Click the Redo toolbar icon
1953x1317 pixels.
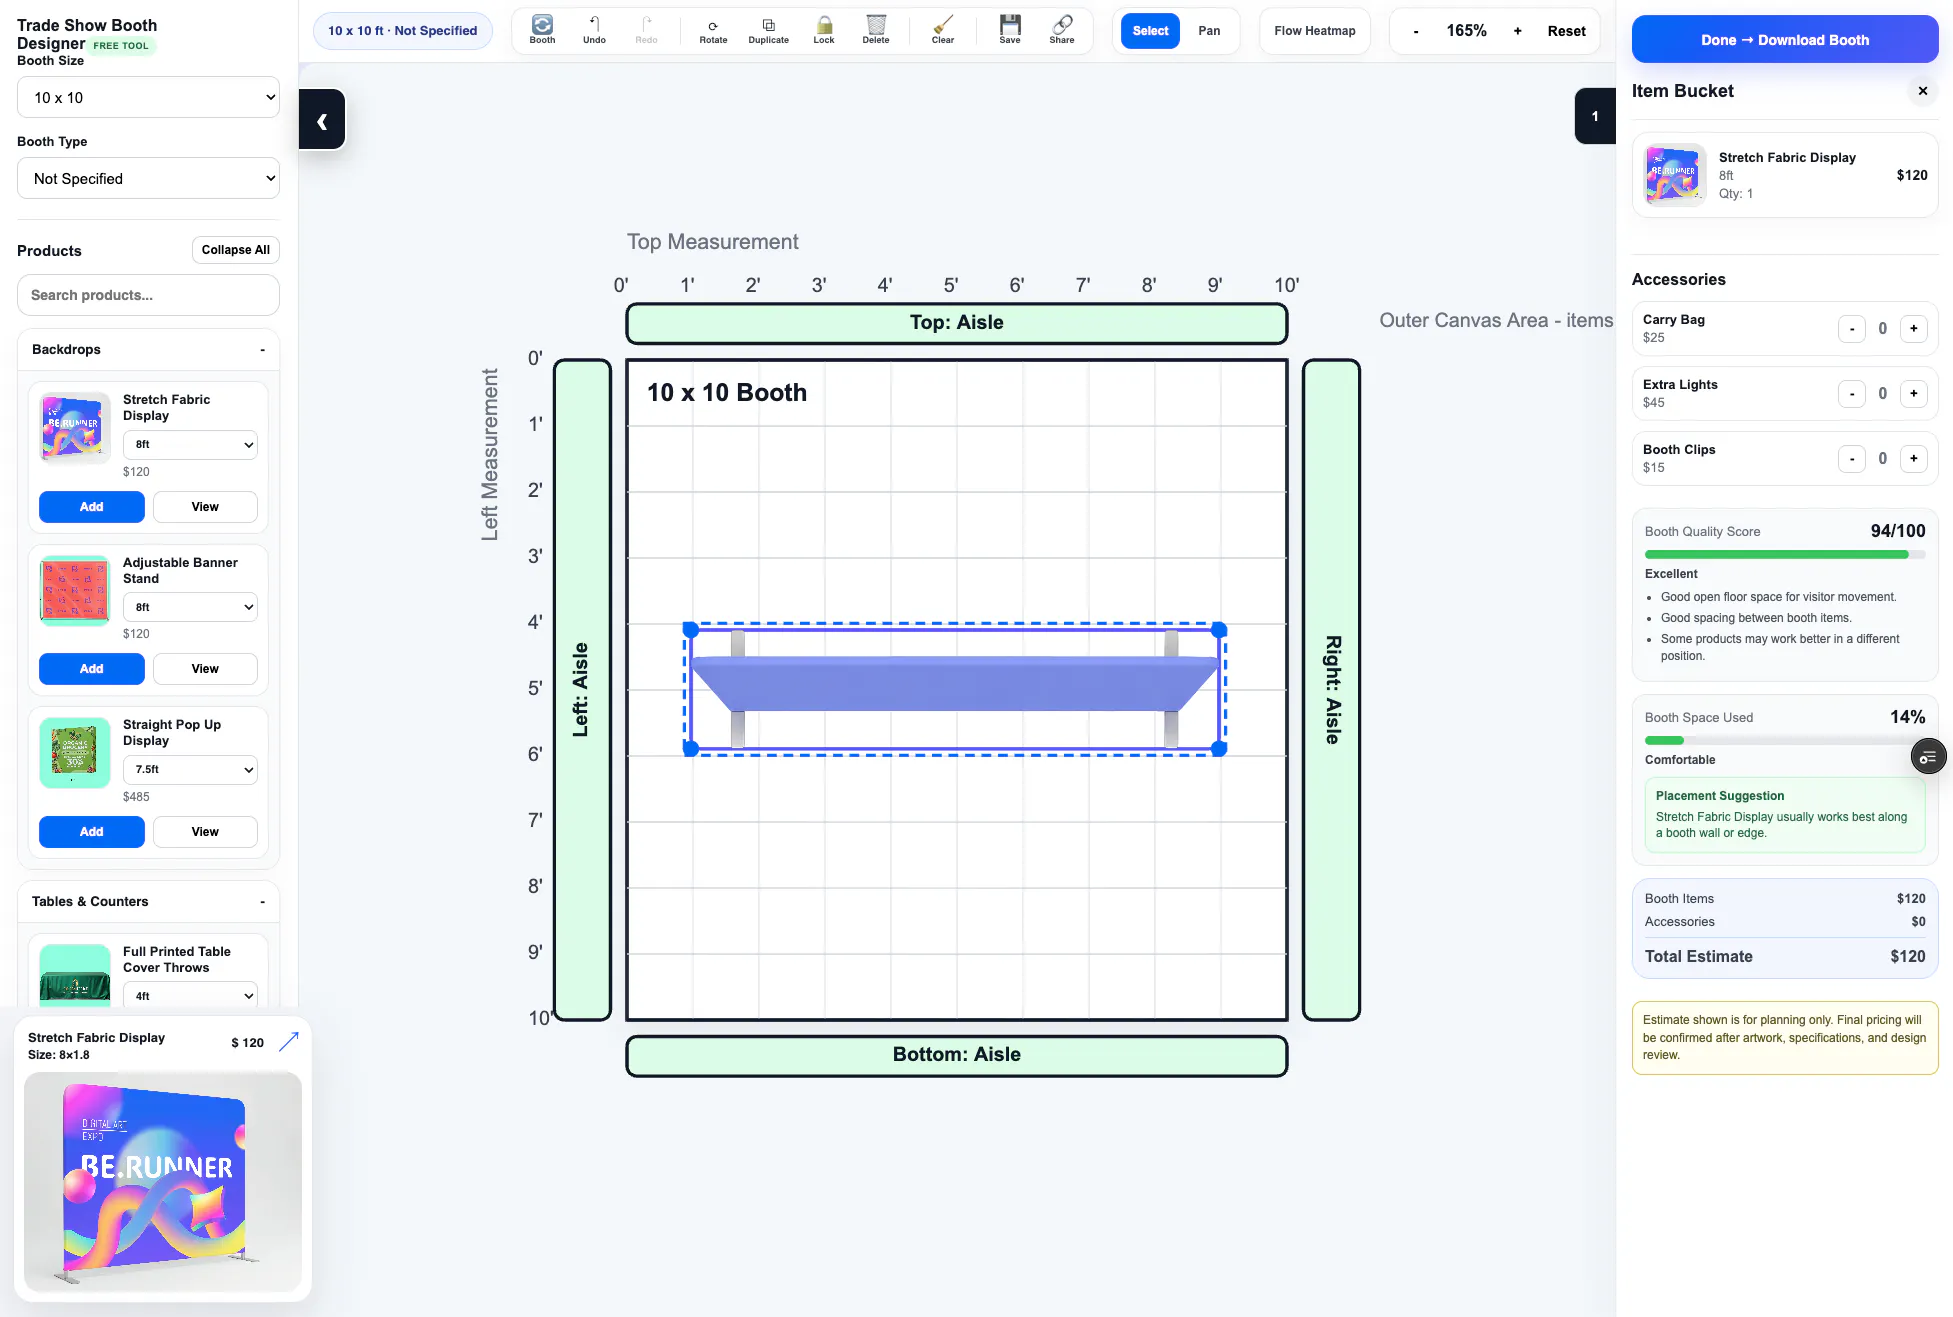(x=646, y=30)
